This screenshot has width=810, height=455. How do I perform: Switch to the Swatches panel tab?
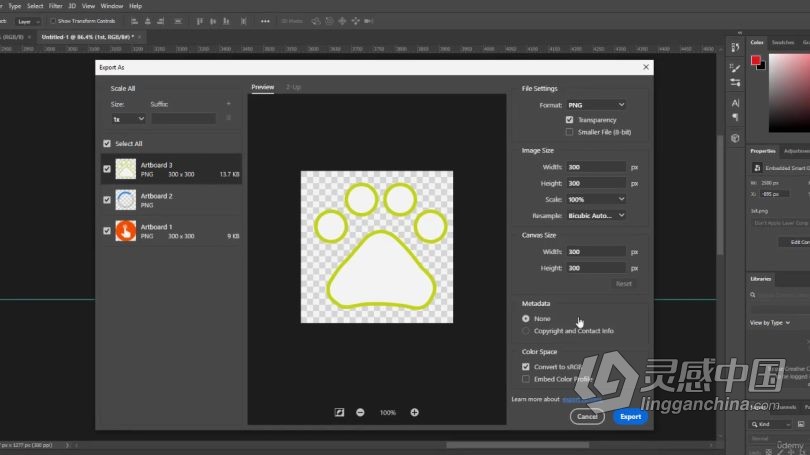tap(783, 42)
